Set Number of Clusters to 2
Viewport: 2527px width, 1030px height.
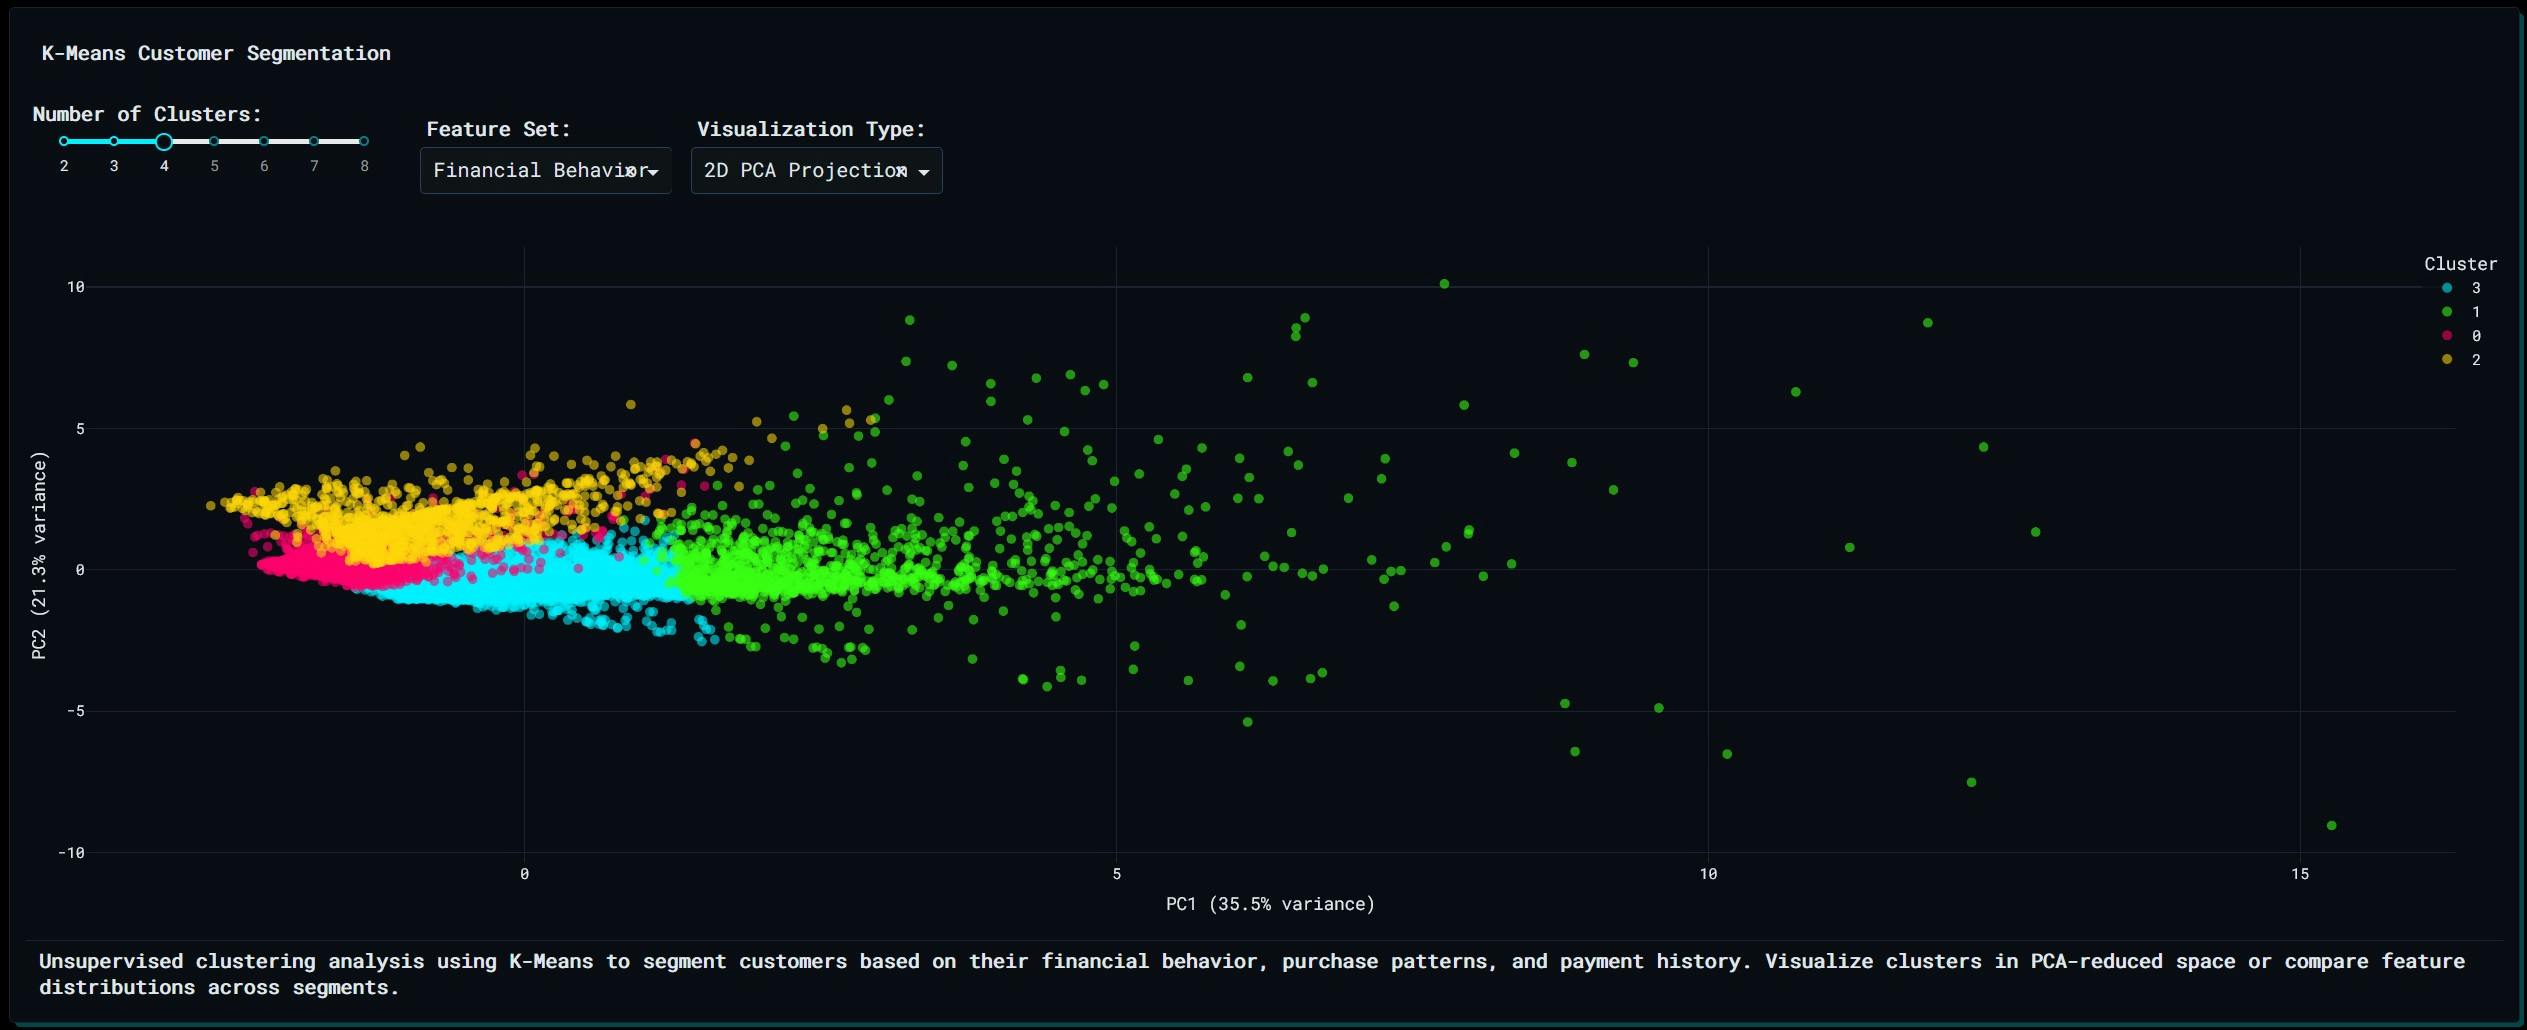click(x=64, y=141)
